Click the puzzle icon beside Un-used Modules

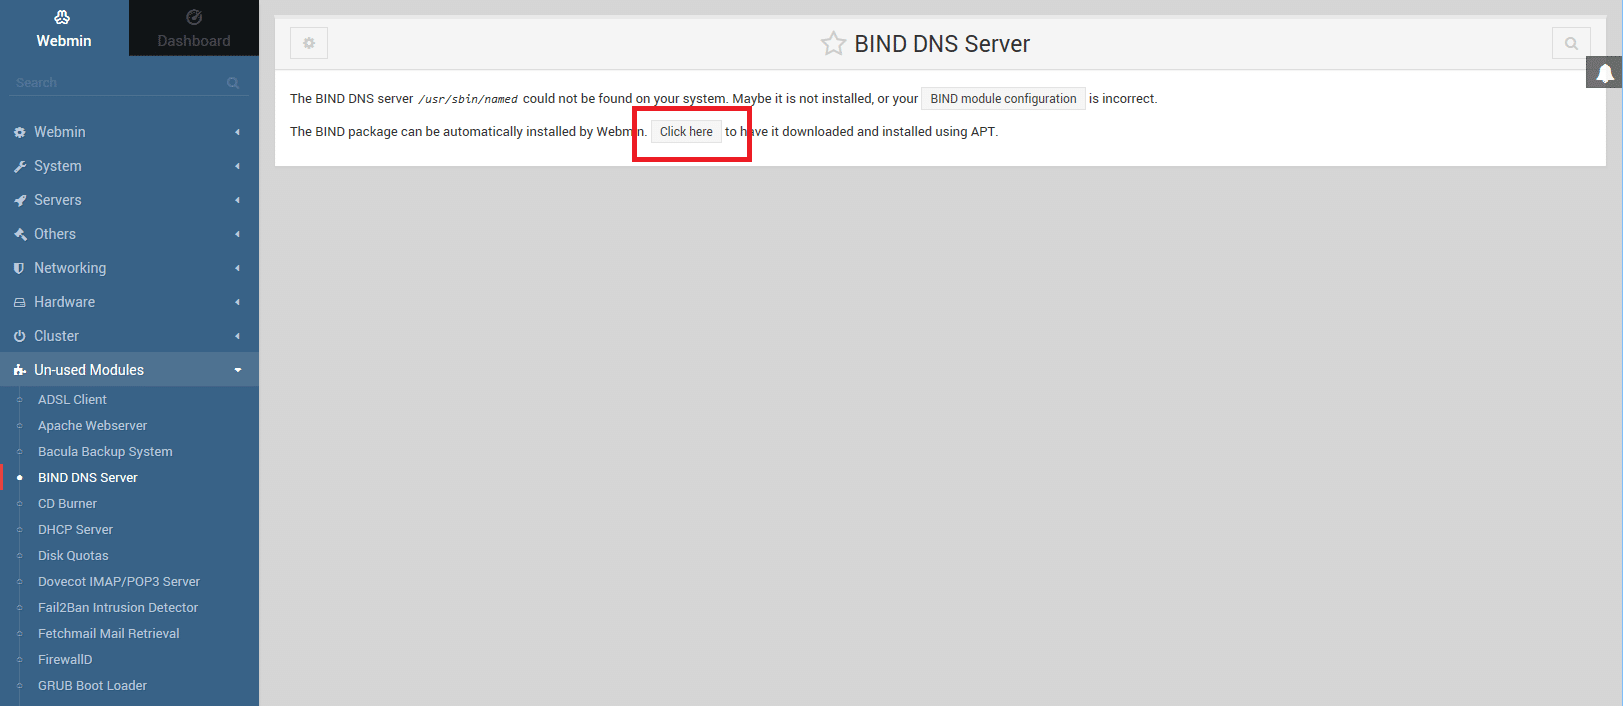pyautogui.click(x=19, y=370)
